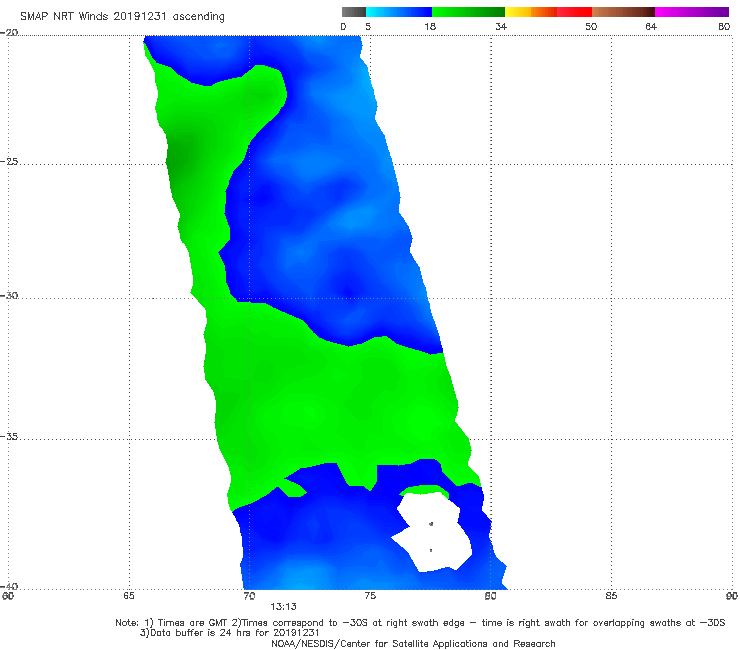Click the latitude label '-20'
This screenshot has height=650, width=740.
pyautogui.click(x=9, y=33)
